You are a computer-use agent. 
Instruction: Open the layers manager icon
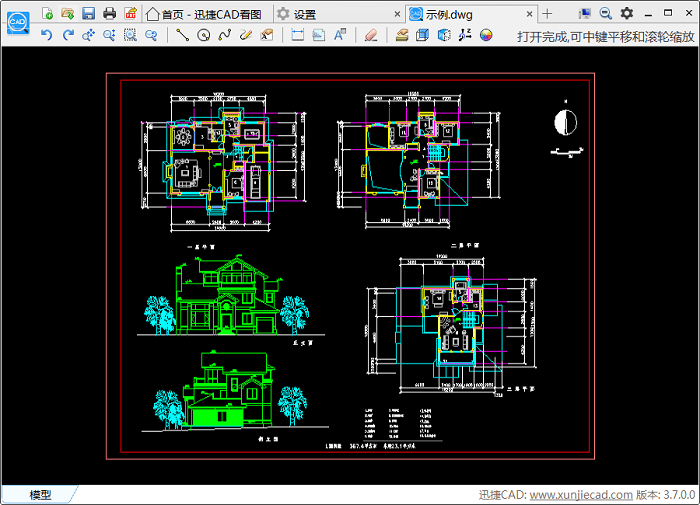(x=401, y=35)
